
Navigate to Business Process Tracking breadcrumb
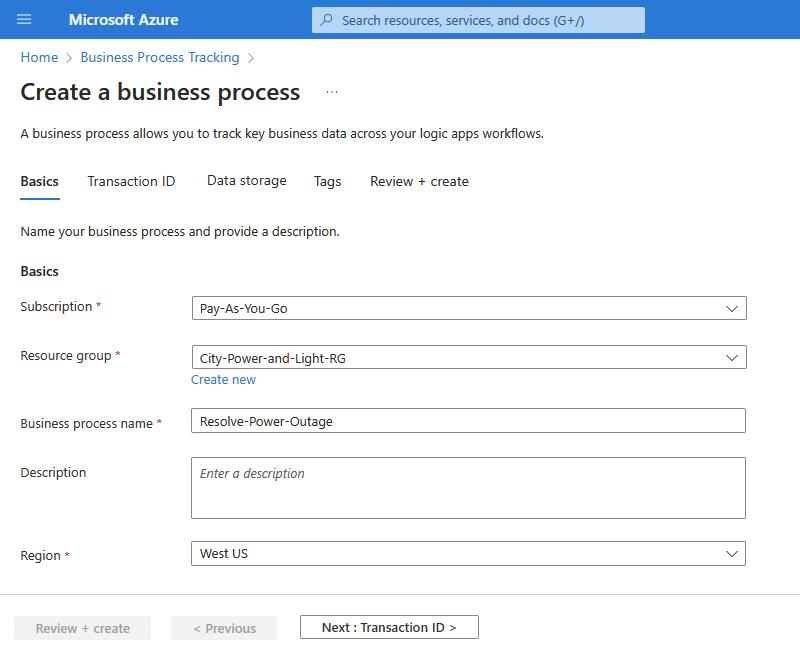(x=160, y=58)
